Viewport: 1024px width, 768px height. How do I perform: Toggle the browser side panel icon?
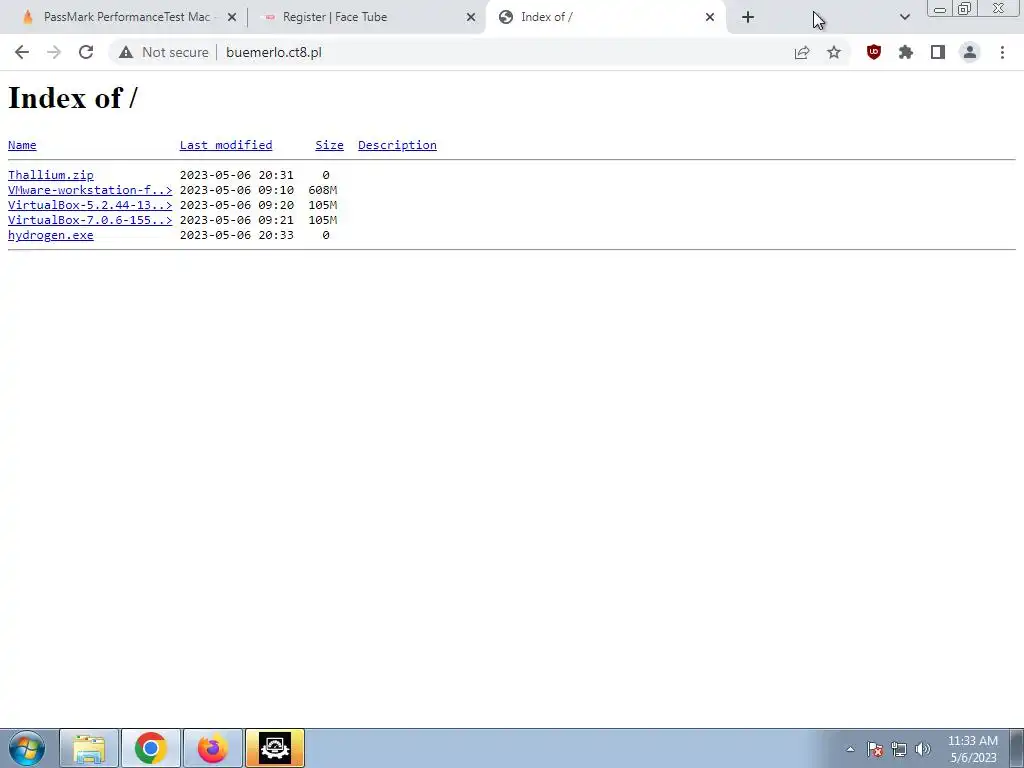(x=938, y=52)
